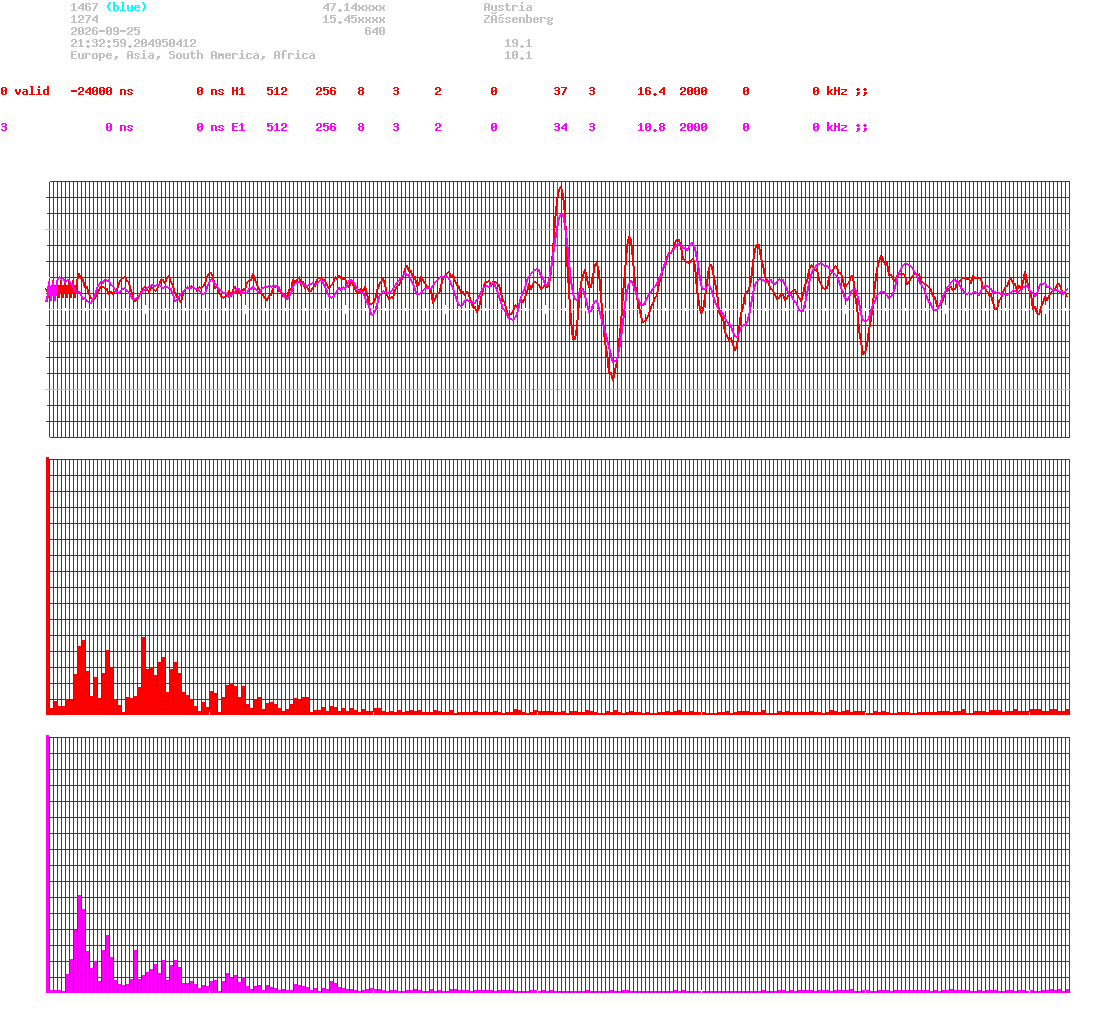Click "2000" in the red H1 row
This screenshot has width=1095, height=1015.
pos(693,91)
